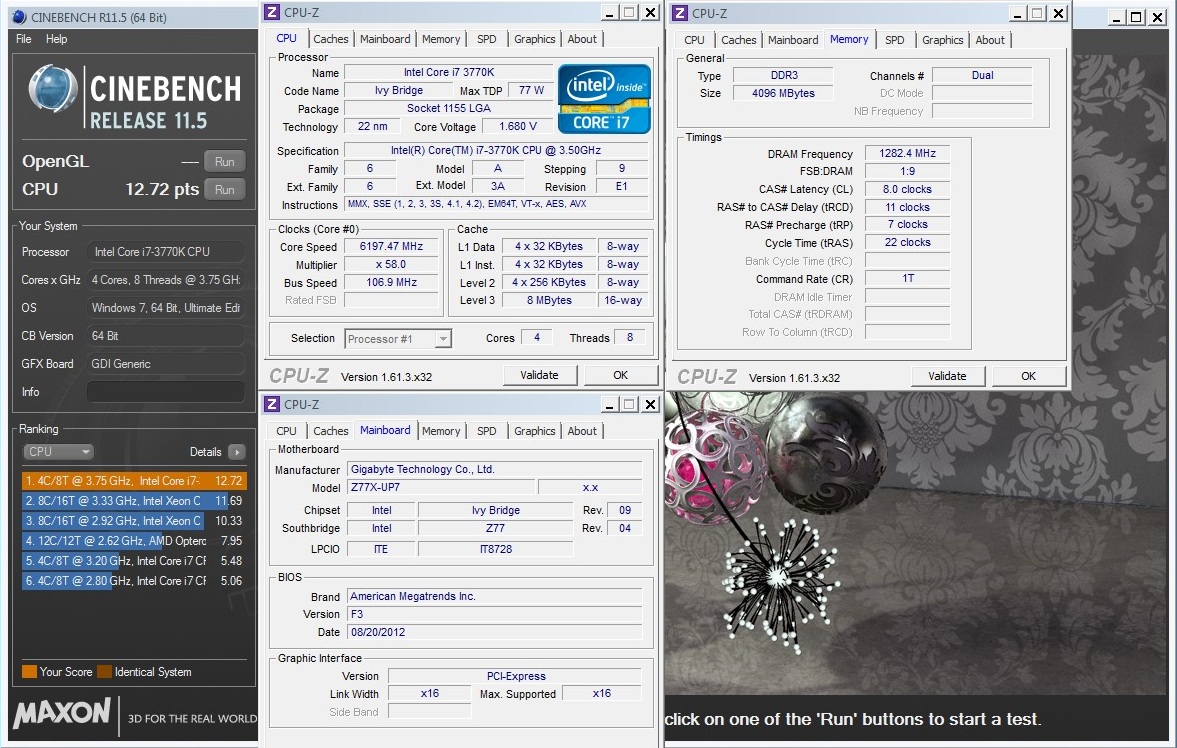Click Specification 'i7-3770K CPU @ 3.50GHz' field
Viewport: 1177px width, 748px height.
pyautogui.click(x=495, y=150)
